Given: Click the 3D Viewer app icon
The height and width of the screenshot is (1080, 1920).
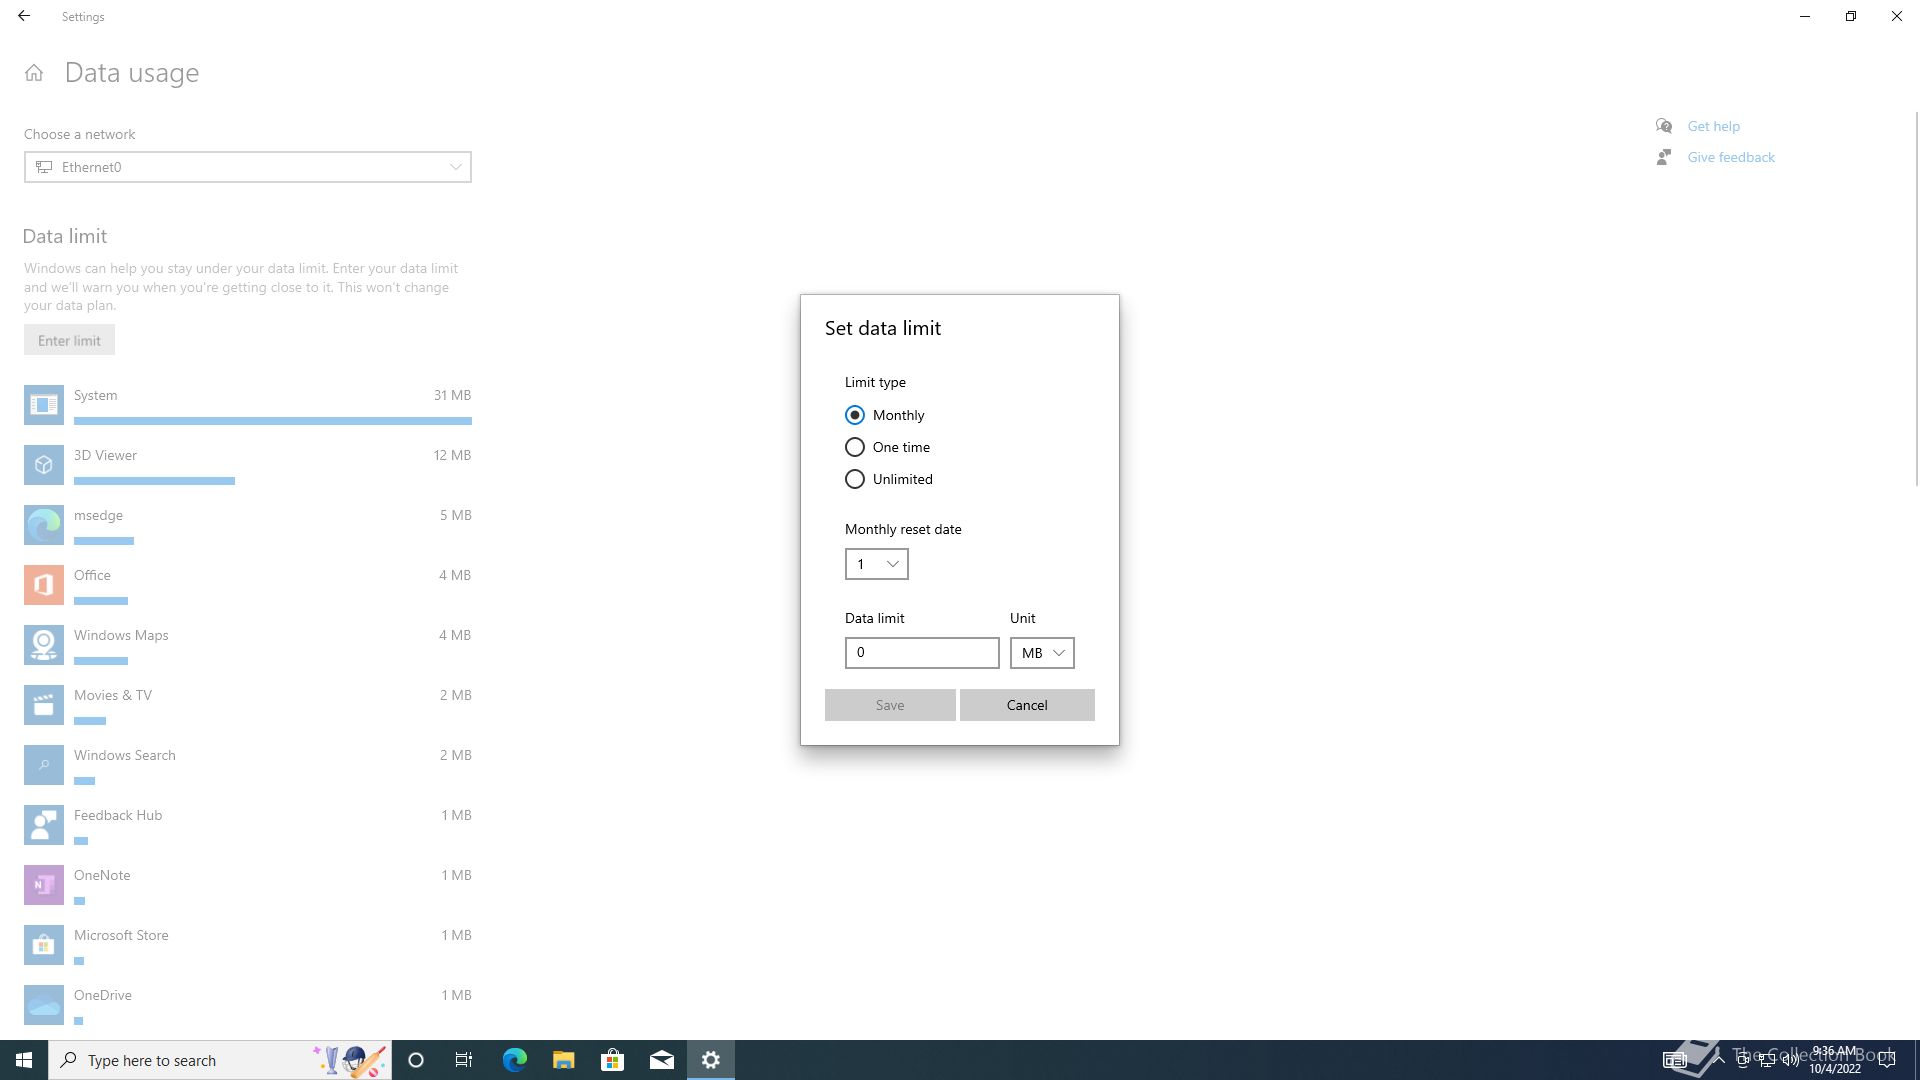Looking at the screenshot, I should [x=44, y=465].
